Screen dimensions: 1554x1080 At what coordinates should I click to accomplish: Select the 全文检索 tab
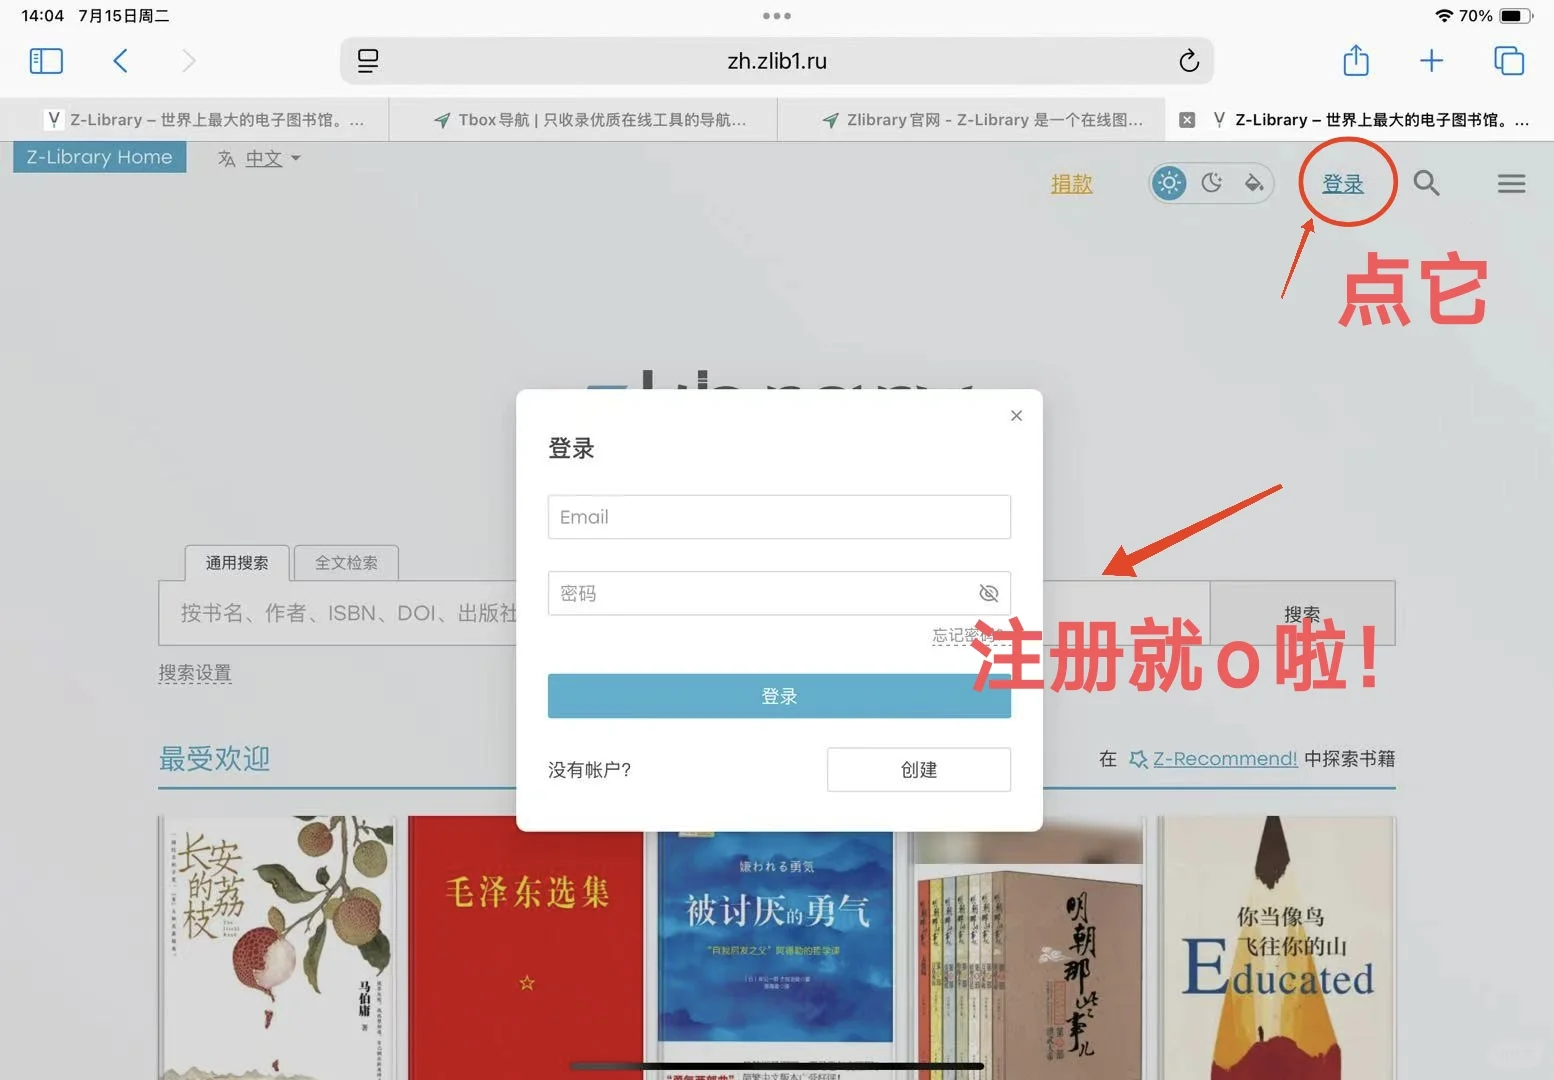[x=346, y=563]
